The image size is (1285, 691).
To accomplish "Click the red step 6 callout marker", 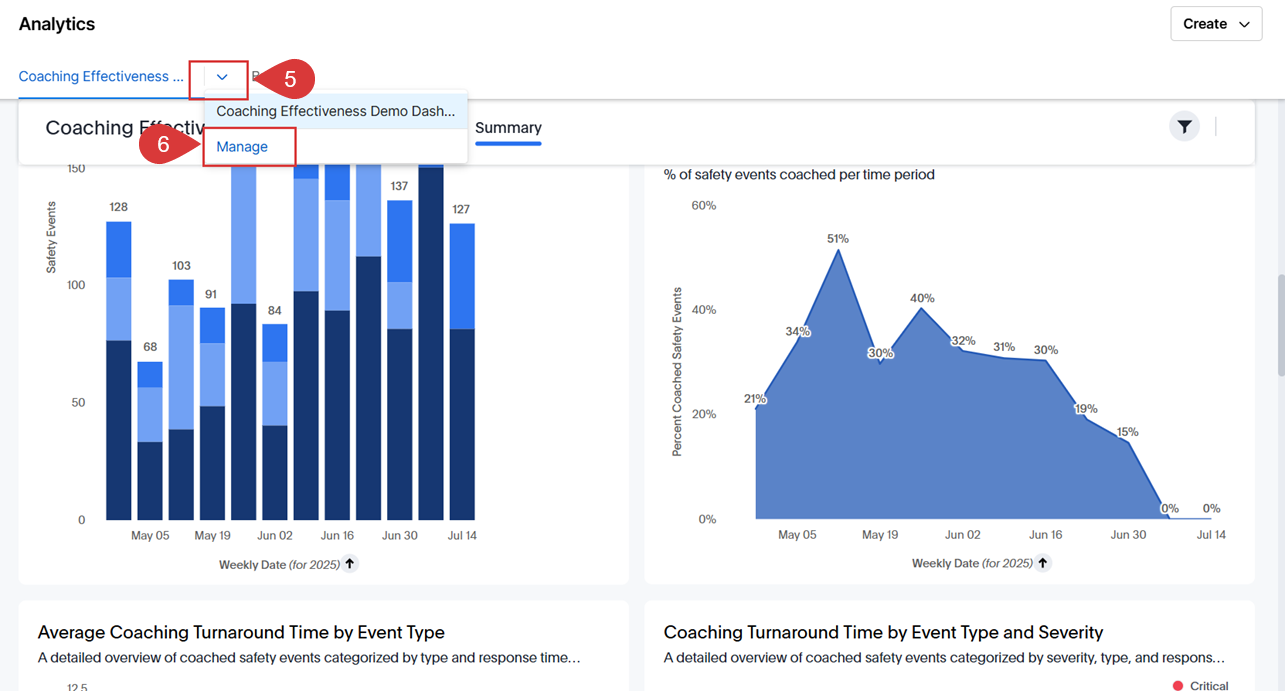I will pos(166,146).
